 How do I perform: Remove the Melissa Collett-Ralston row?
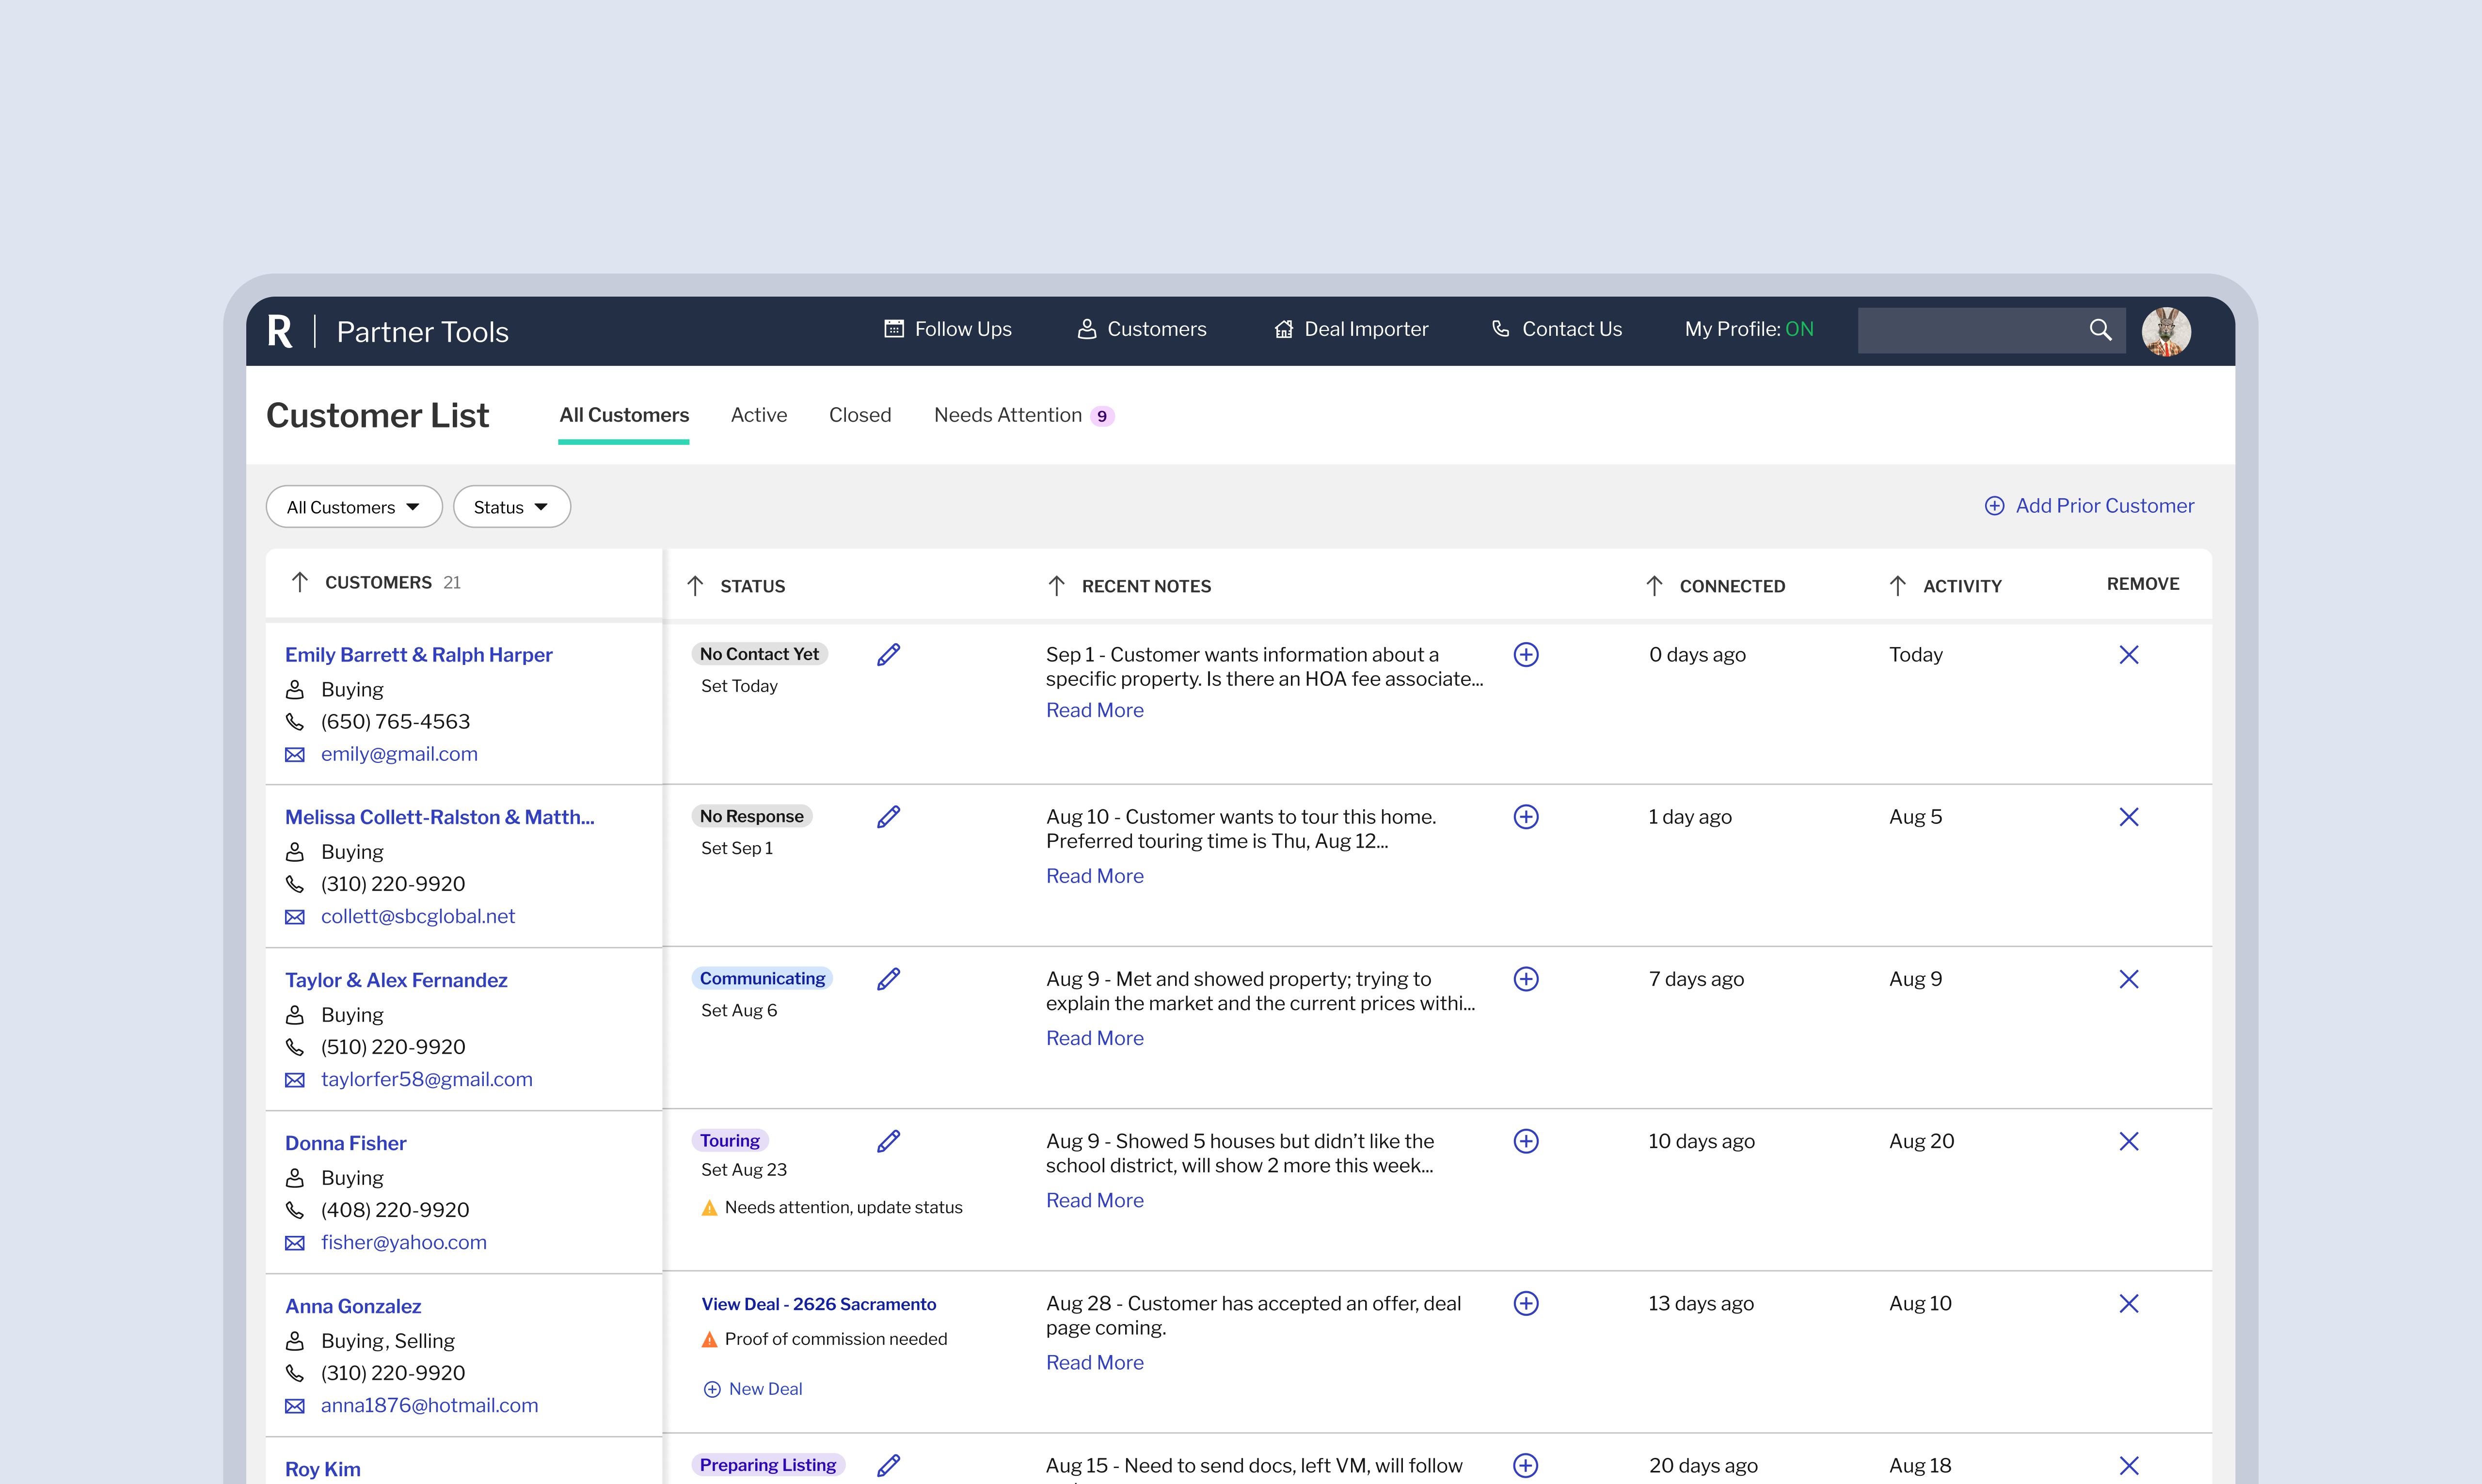pyautogui.click(x=2129, y=817)
